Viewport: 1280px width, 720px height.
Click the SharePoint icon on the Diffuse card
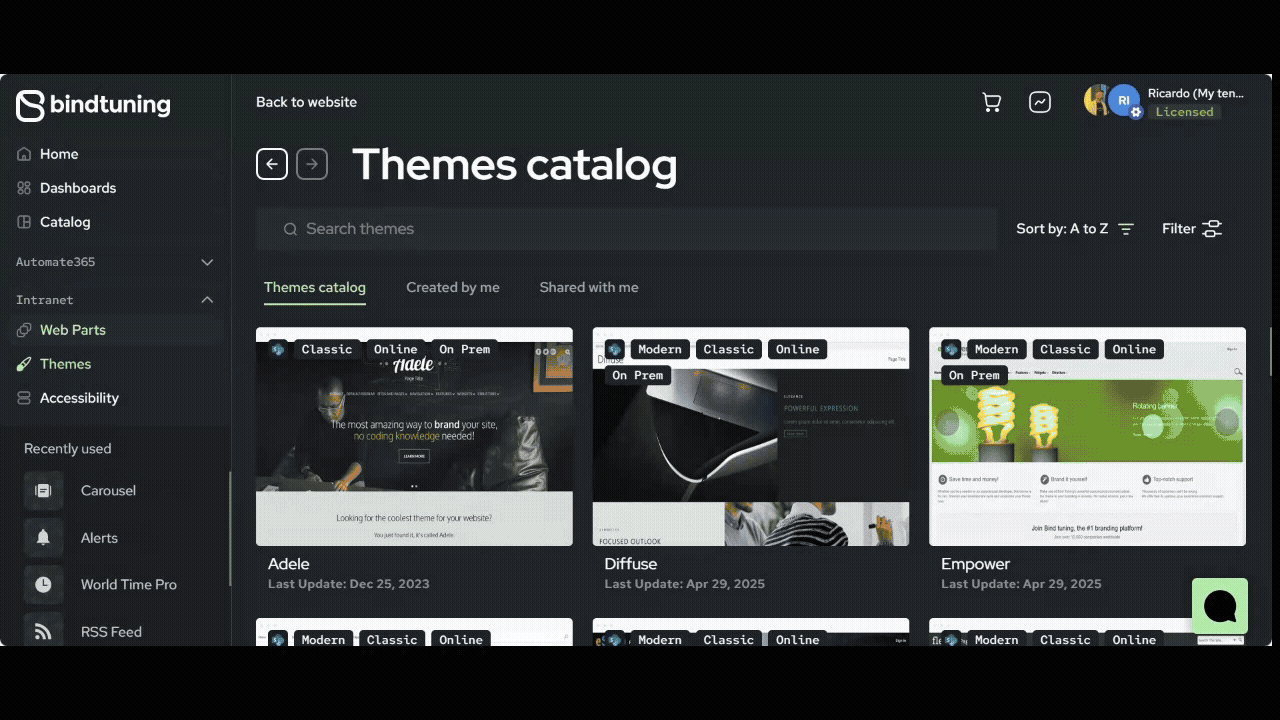pyautogui.click(x=614, y=349)
